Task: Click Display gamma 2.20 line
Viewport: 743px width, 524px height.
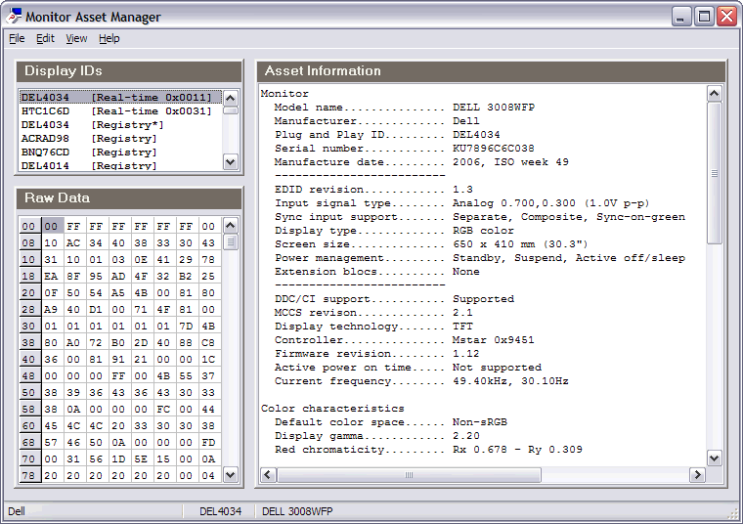Action: coord(377,436)
